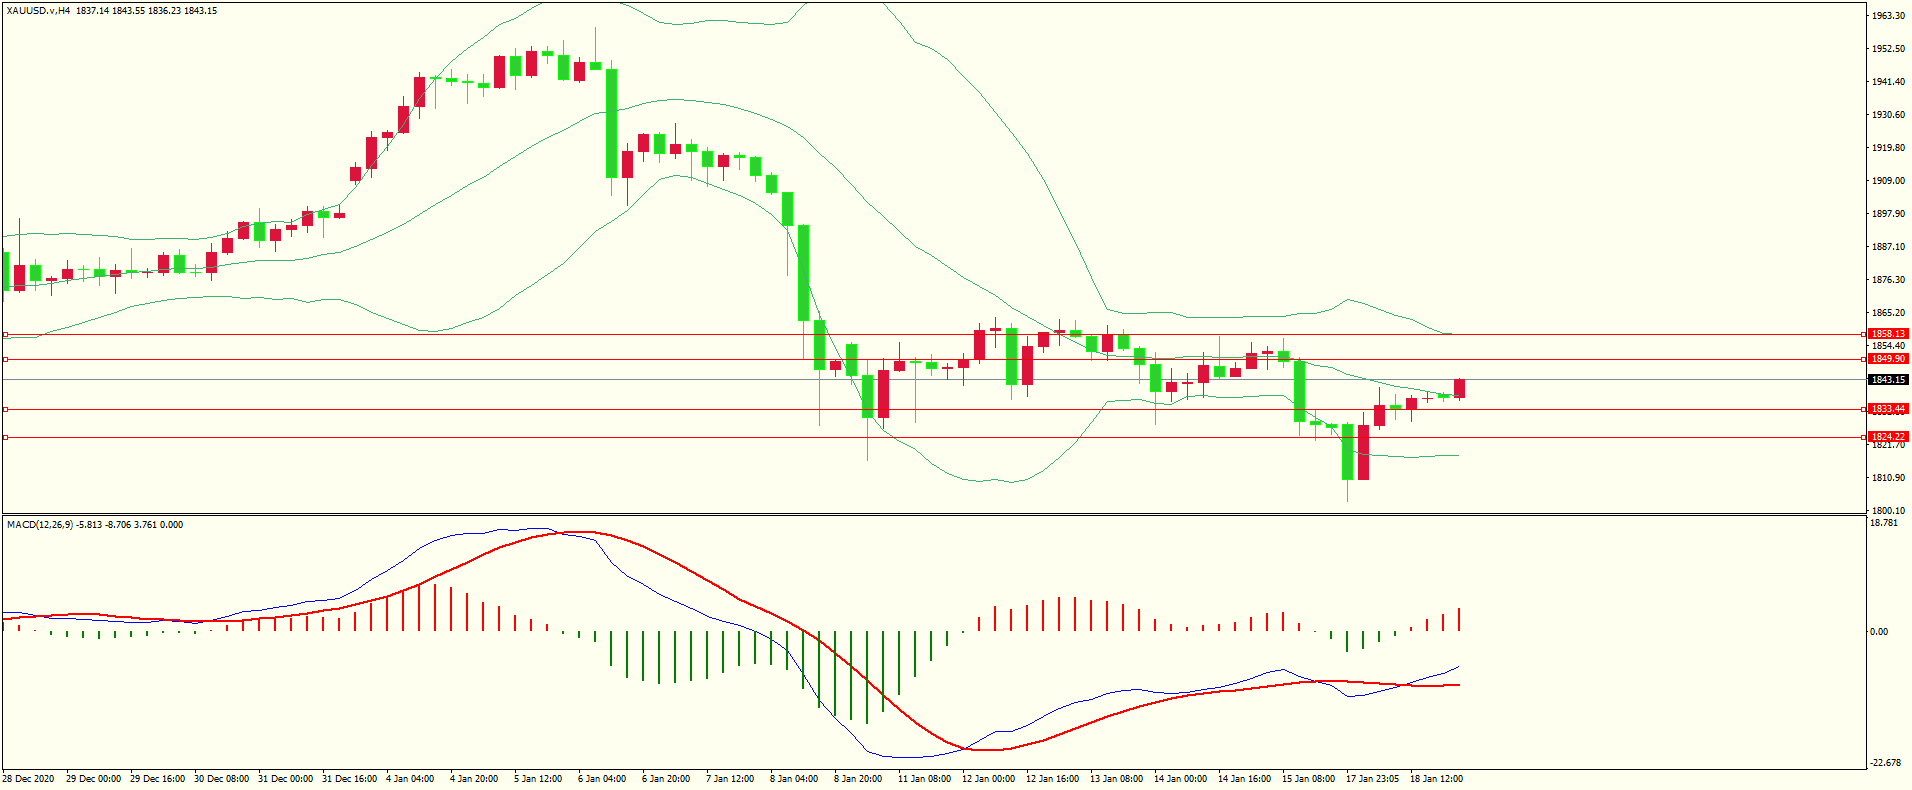Image resolution: width=1912 pixels, height=790 pixels.
Task: Select the 18 Jan 12:00 time axis label
Action: coord(1436,779)
